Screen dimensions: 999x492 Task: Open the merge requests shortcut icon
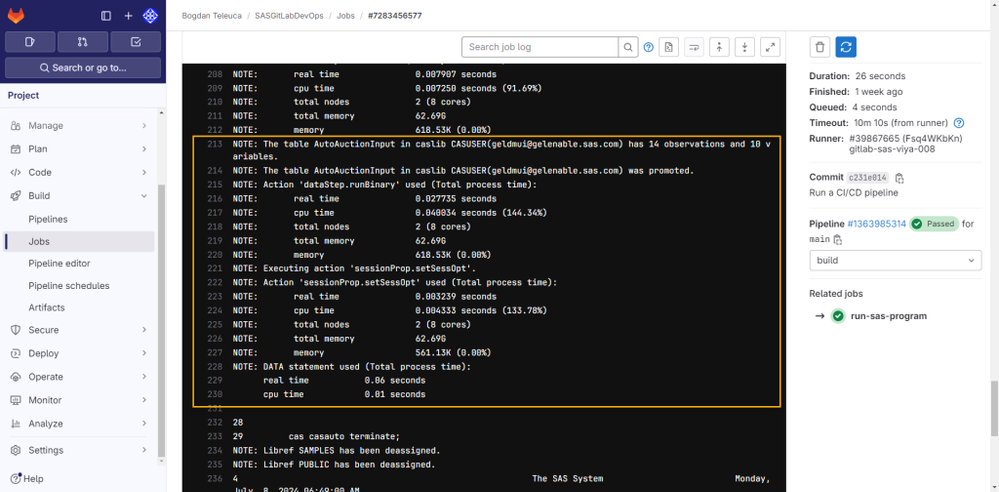coord(82,42)
